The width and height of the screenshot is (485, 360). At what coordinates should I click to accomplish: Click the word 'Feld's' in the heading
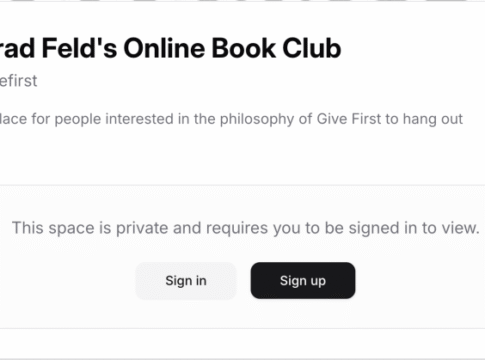point(79,49)
